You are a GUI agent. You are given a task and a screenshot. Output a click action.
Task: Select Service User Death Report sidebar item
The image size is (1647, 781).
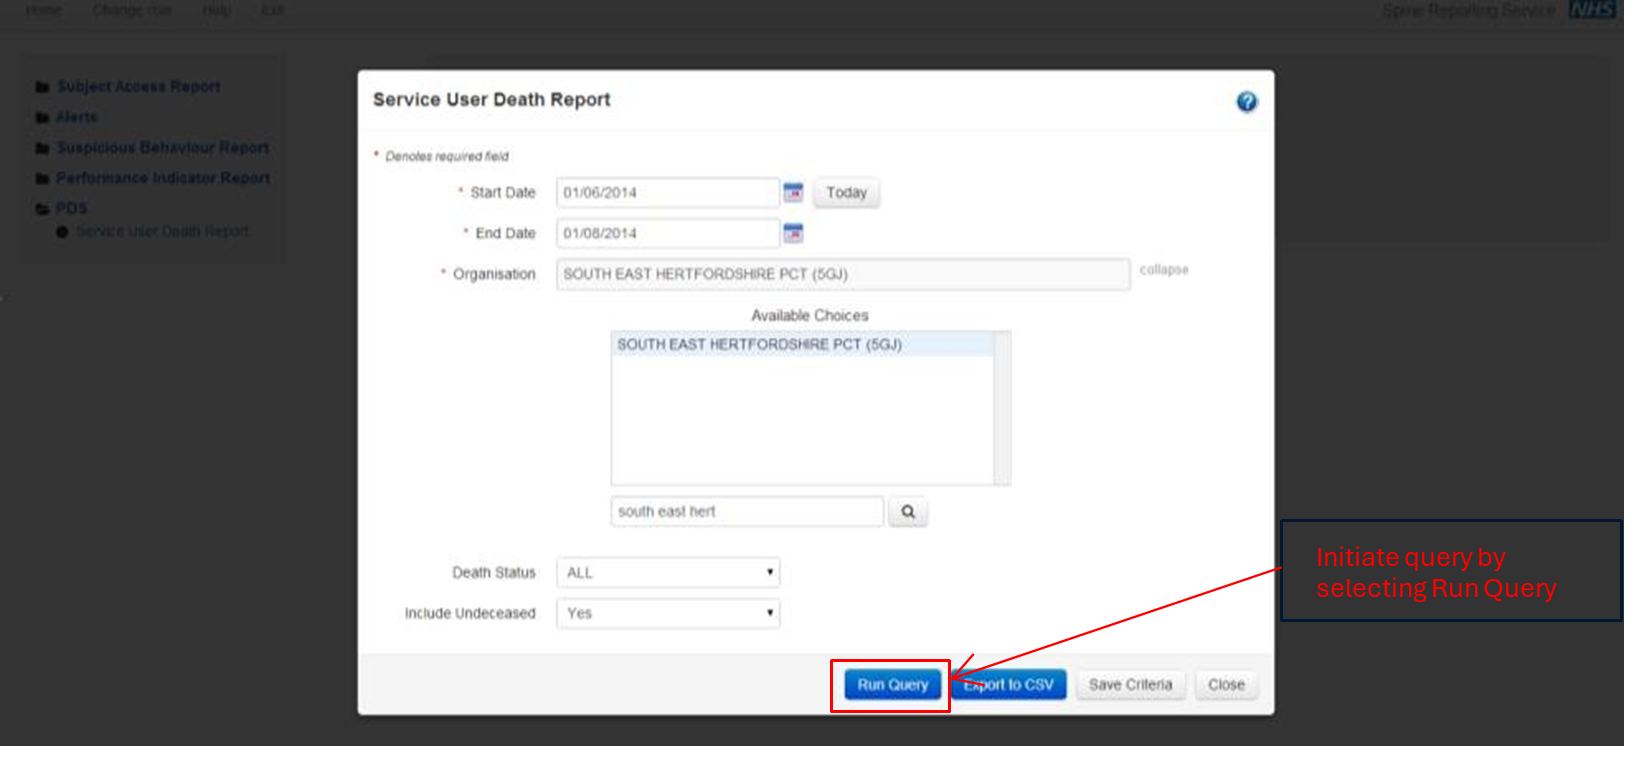coord(162,232)
